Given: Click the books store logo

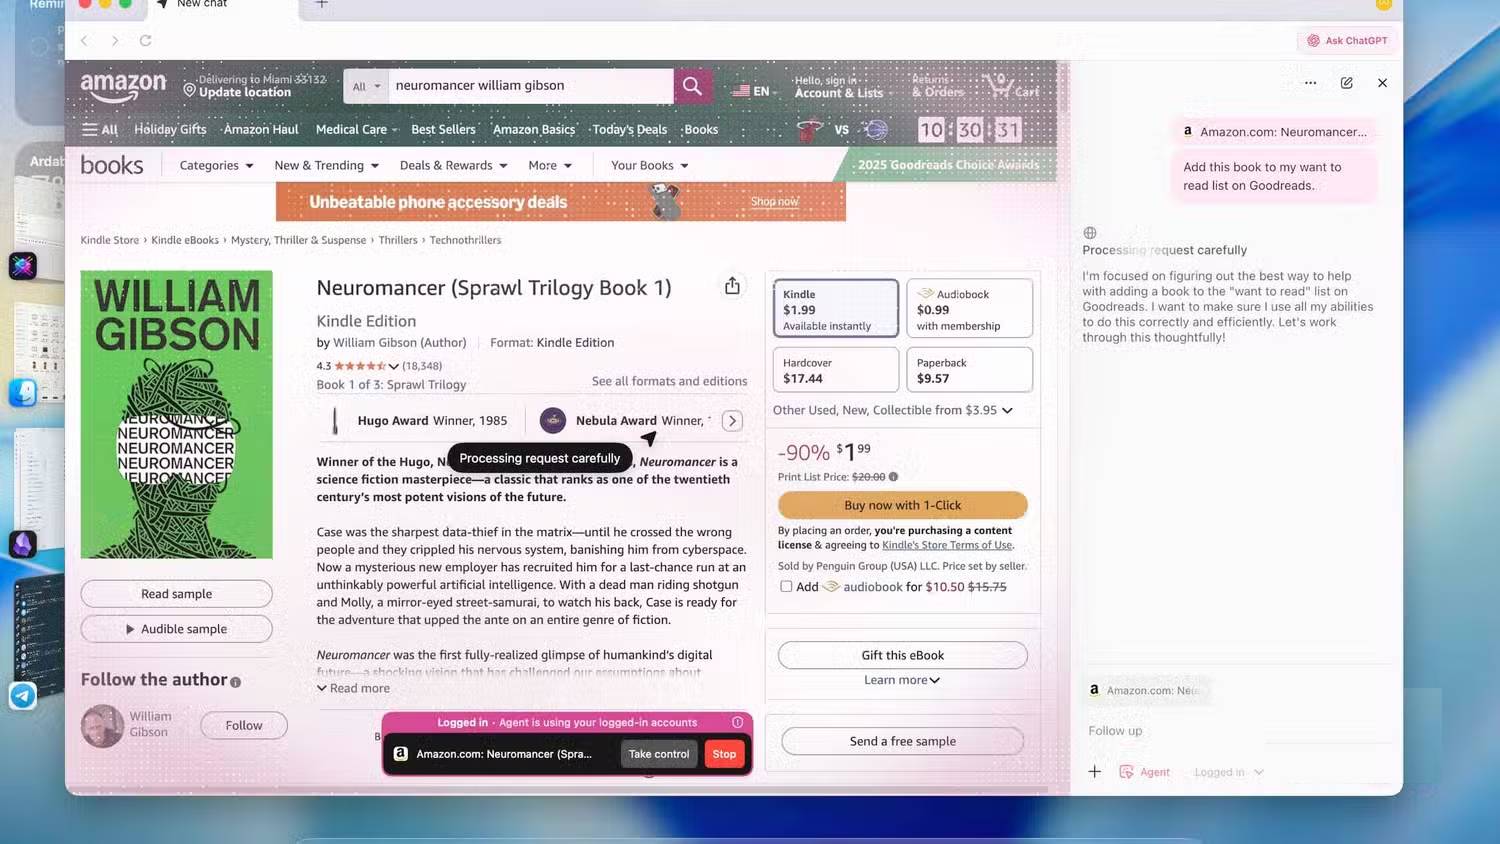Looking at the screenshot, I should pyautogui.click(x=112, y=165).
